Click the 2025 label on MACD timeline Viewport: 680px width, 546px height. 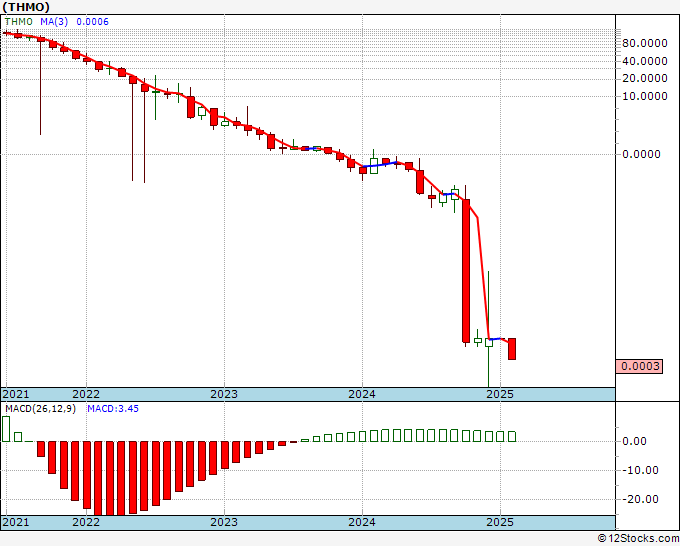point(500,522)
